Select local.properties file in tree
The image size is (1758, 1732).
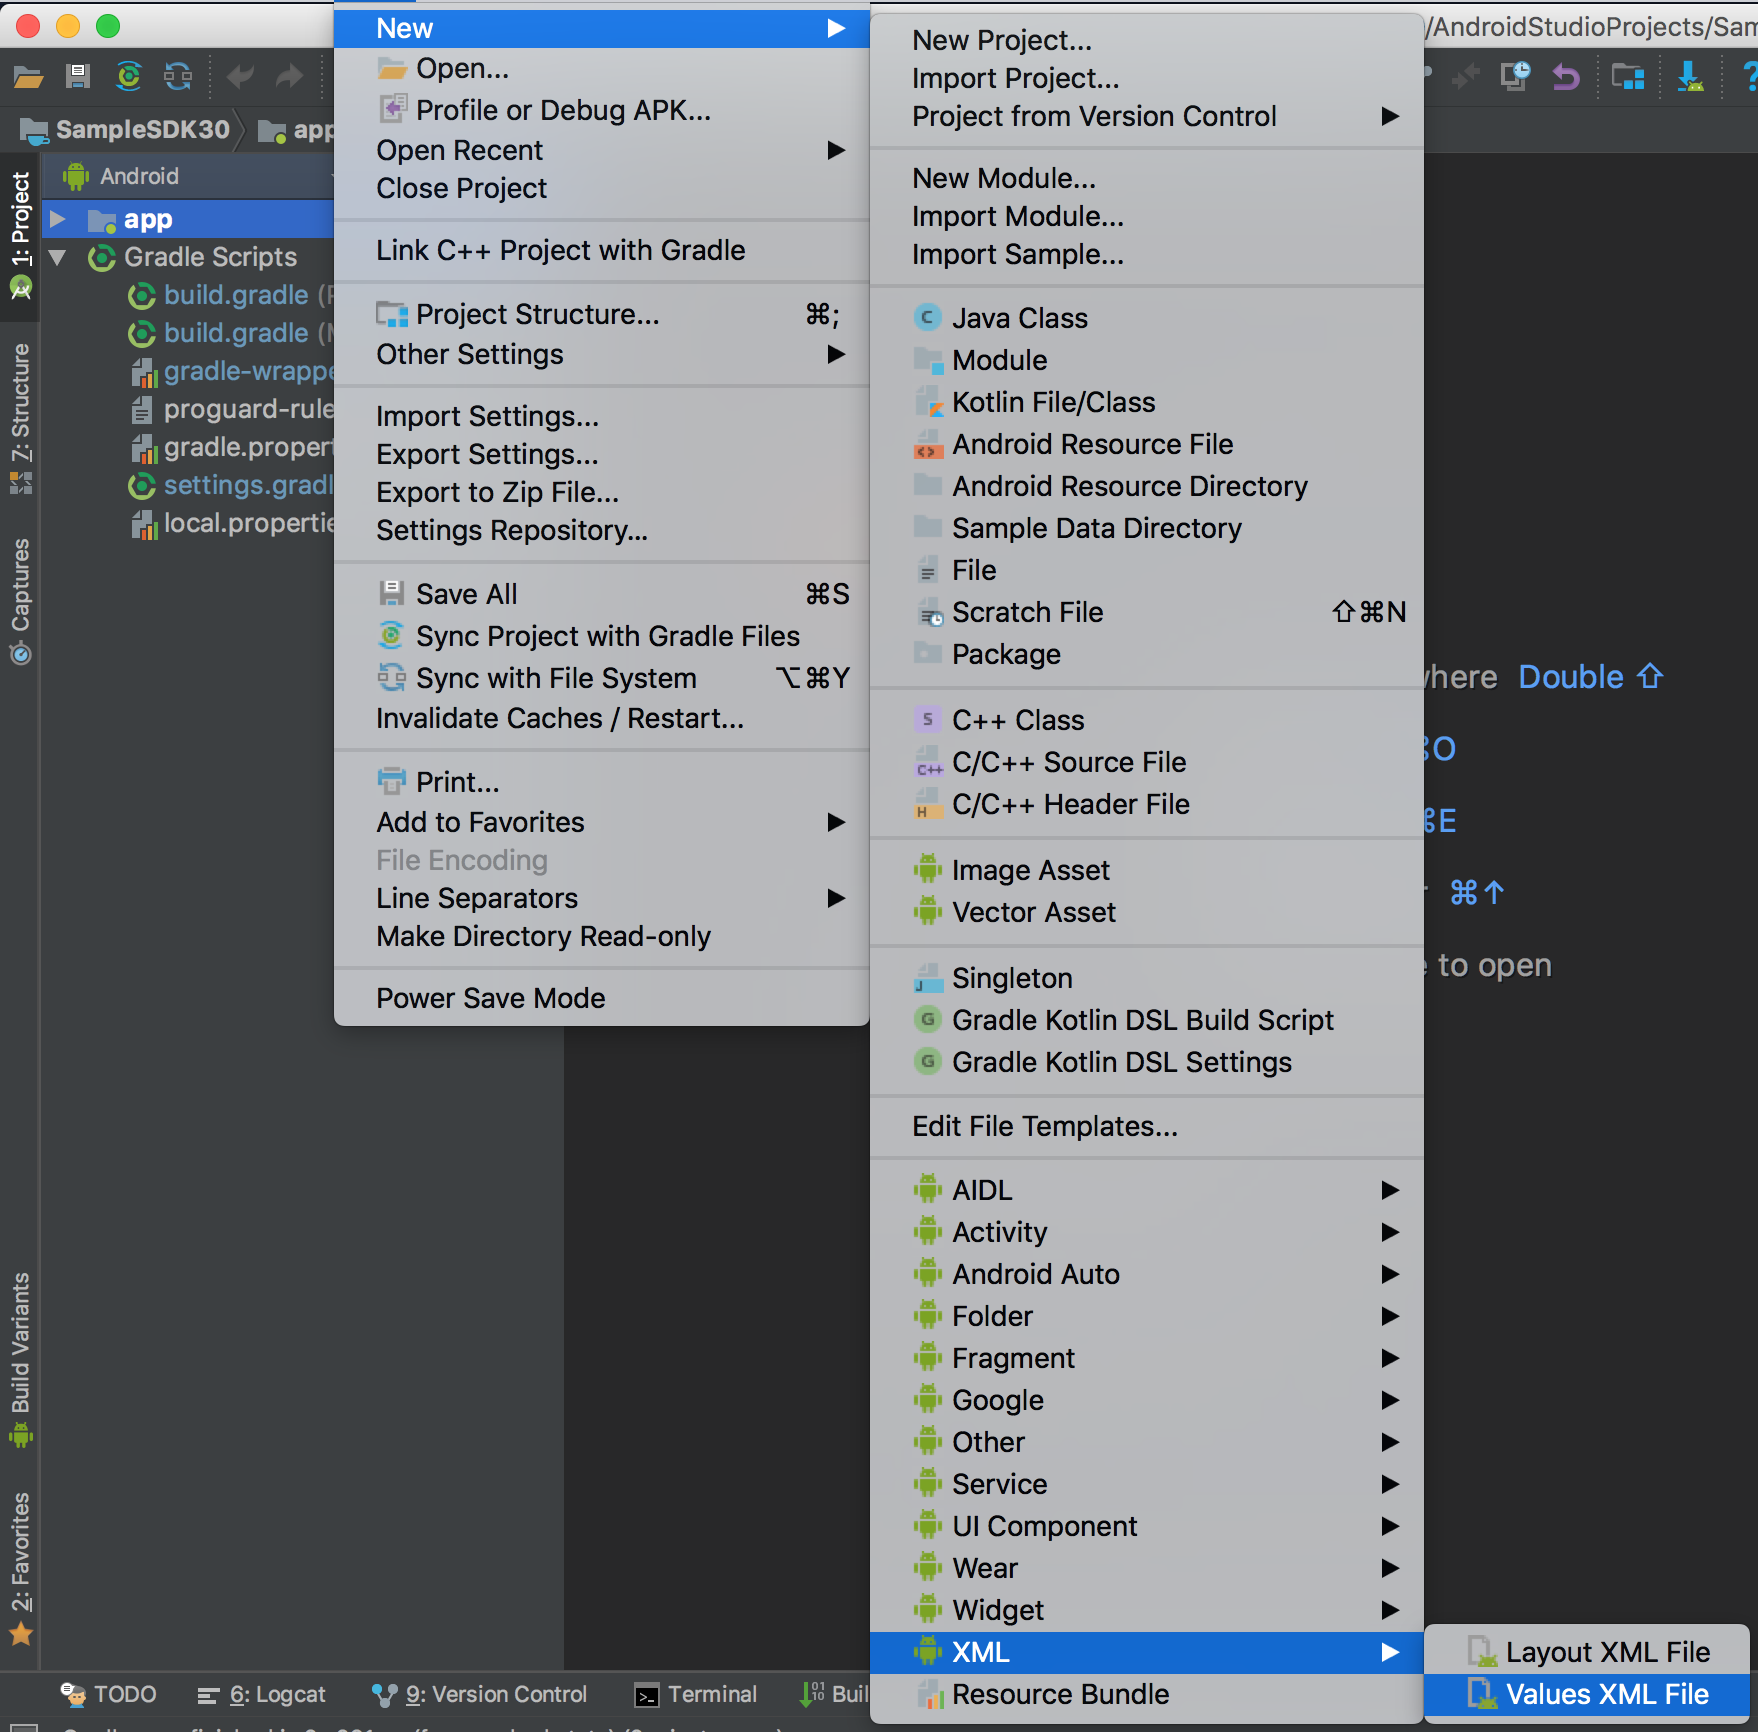(232, 523)
